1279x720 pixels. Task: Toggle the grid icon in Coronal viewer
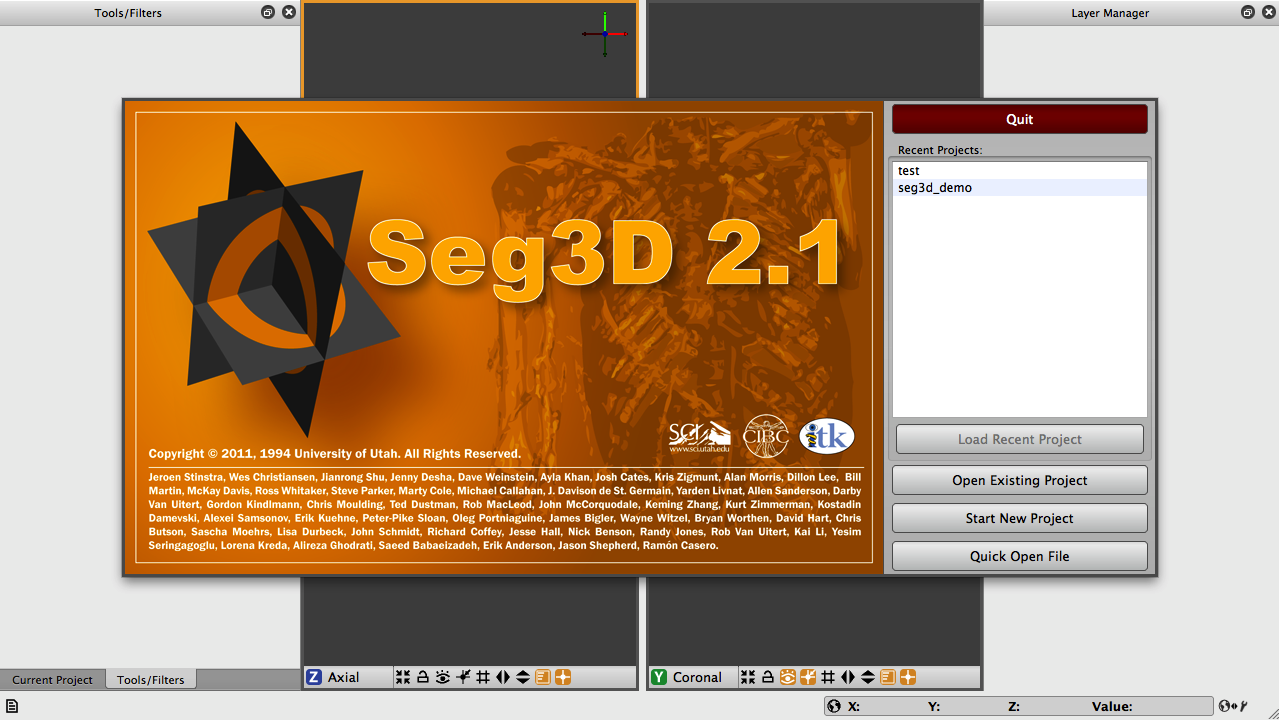[x=828, y=677]
